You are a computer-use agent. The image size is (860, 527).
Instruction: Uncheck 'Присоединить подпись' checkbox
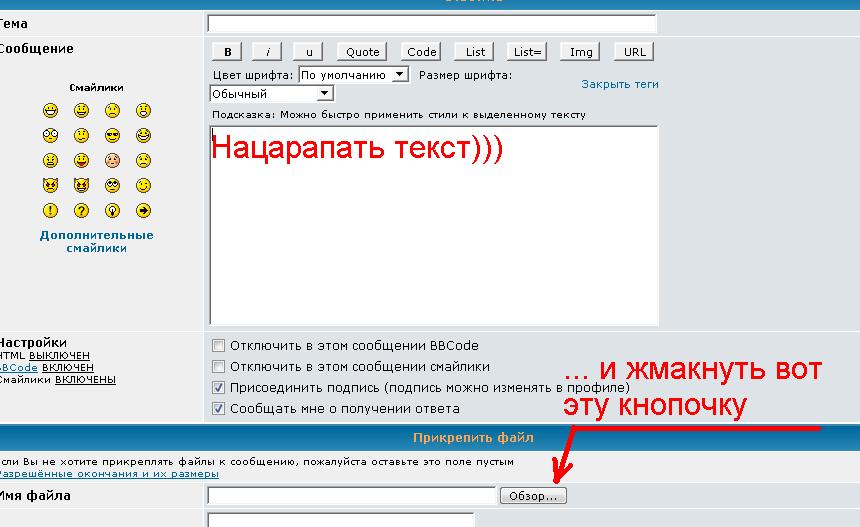[x=219, y=388]
